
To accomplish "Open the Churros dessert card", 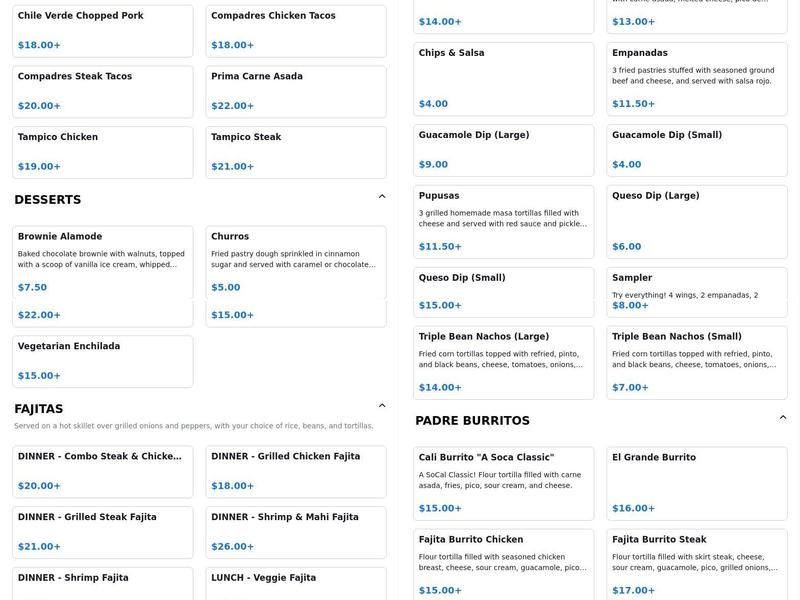I will pyautogui.click(x=296, y=262).
